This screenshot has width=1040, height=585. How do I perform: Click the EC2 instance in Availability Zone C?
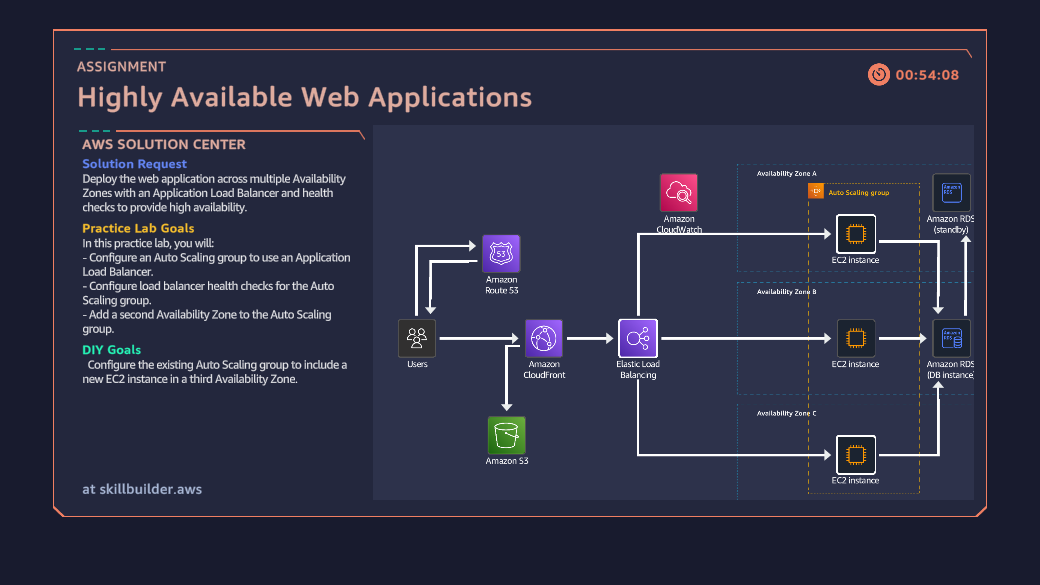pos(856,455)
